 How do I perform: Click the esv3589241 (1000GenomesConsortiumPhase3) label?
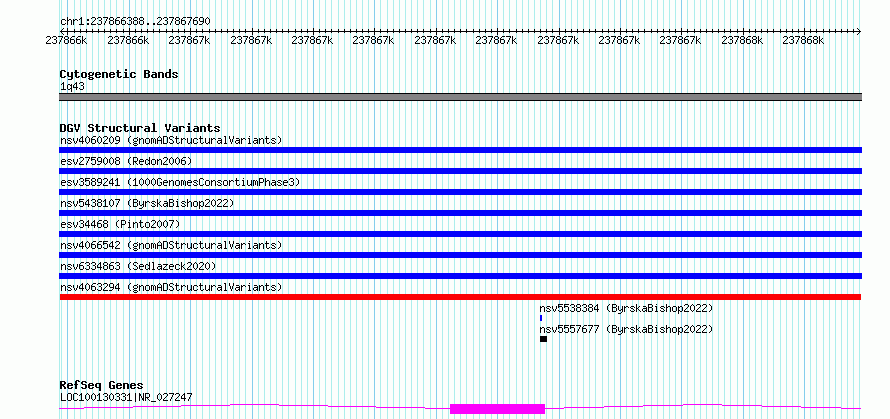180,182
